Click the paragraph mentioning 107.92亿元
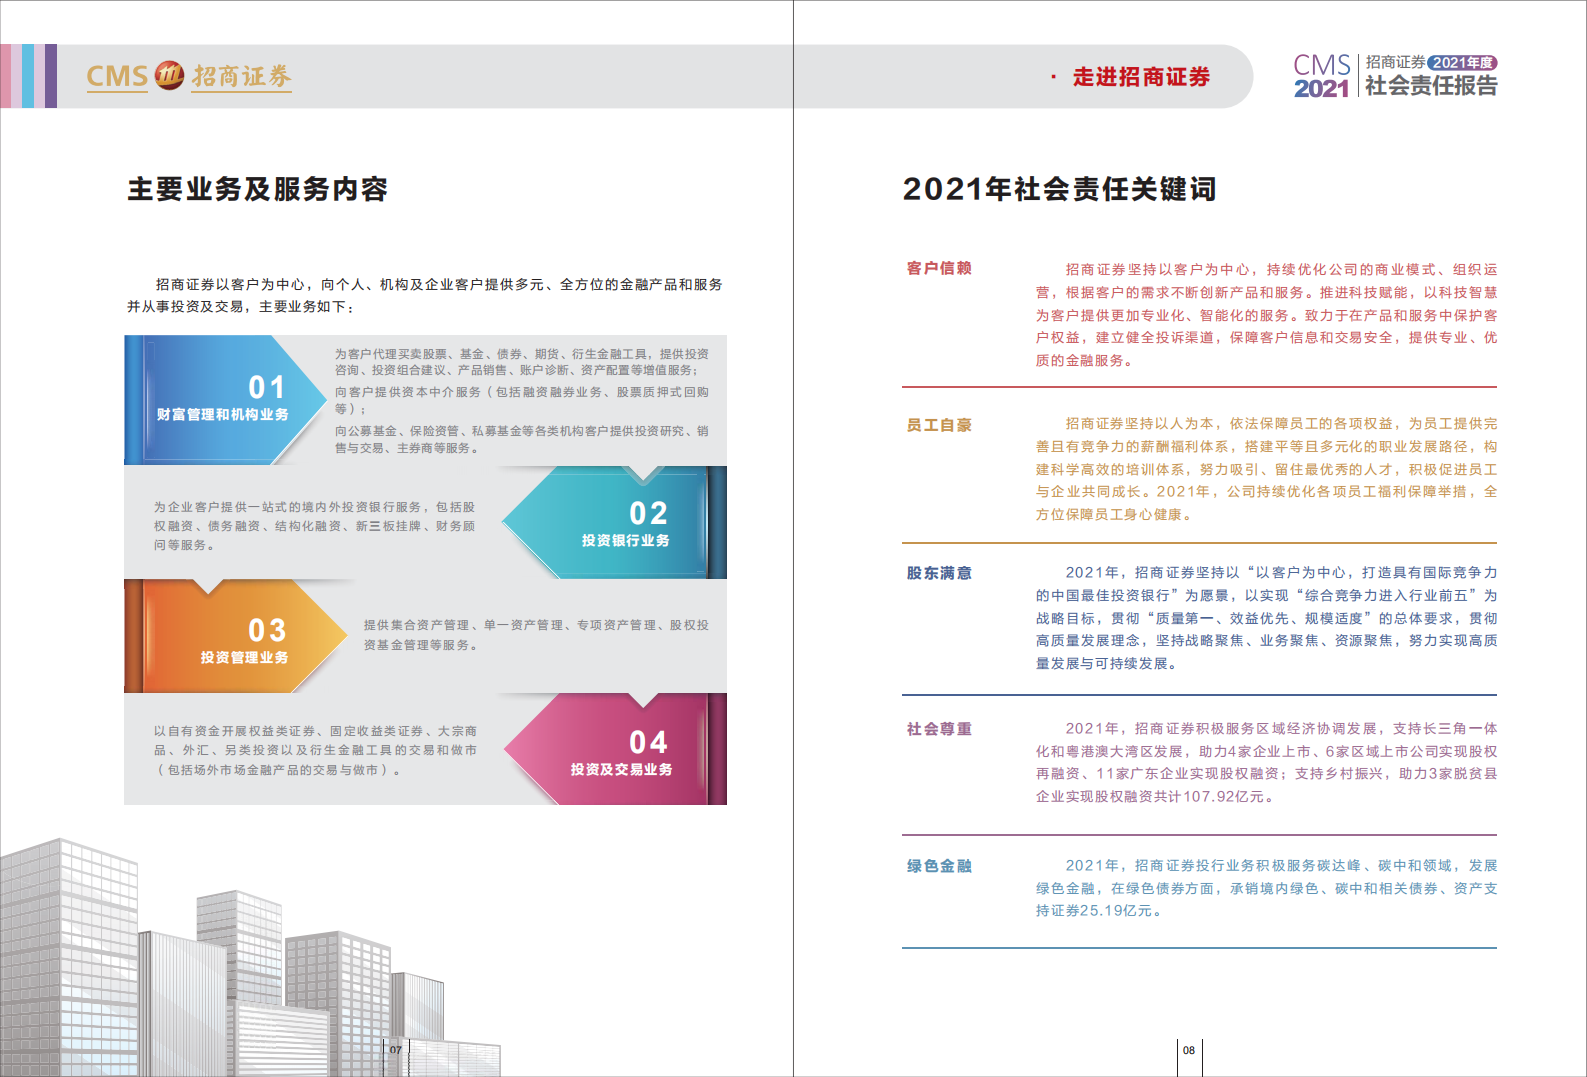Screen dimensions: 1587x1077 (x=1266, y=763)
